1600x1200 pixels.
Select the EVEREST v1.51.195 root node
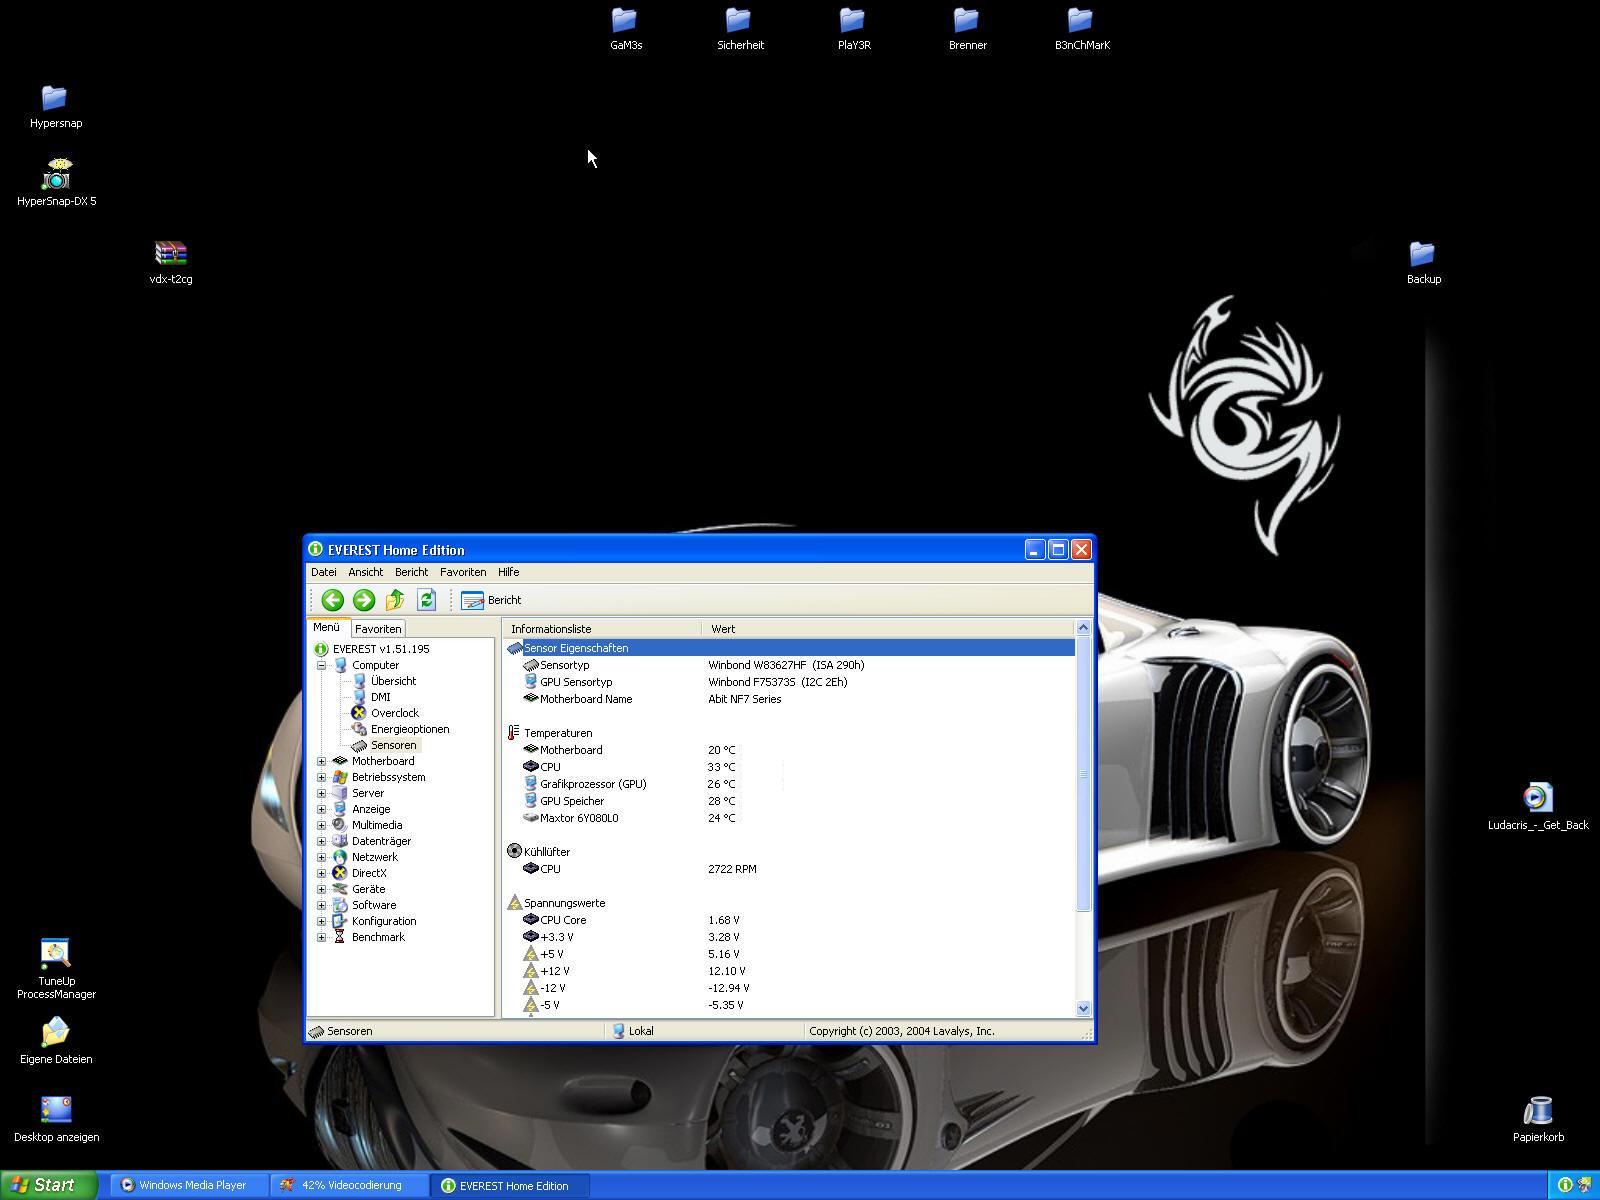point(381,649)
